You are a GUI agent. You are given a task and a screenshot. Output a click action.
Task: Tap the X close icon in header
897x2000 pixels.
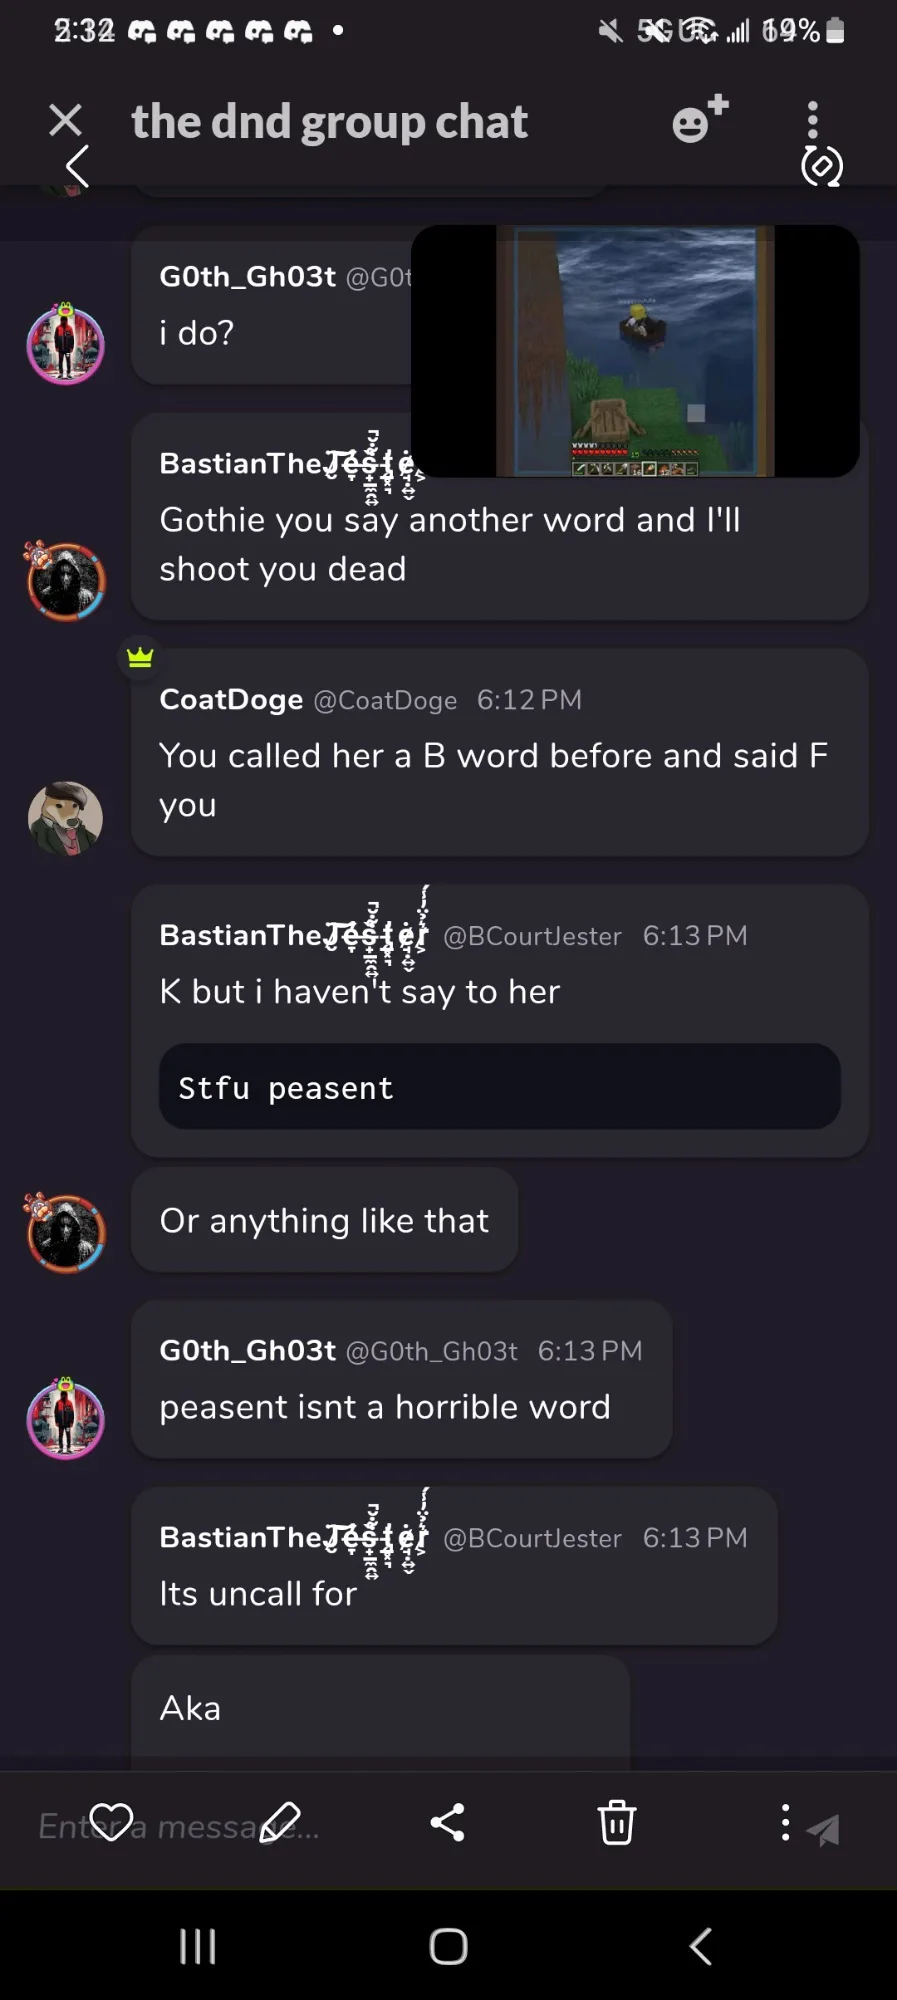[65, 120]
